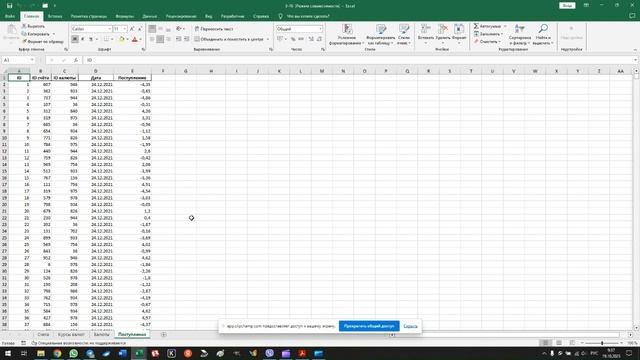Open Windows Start menu
The height and width of the screenshot is (360, 640).
click(8, 353)
